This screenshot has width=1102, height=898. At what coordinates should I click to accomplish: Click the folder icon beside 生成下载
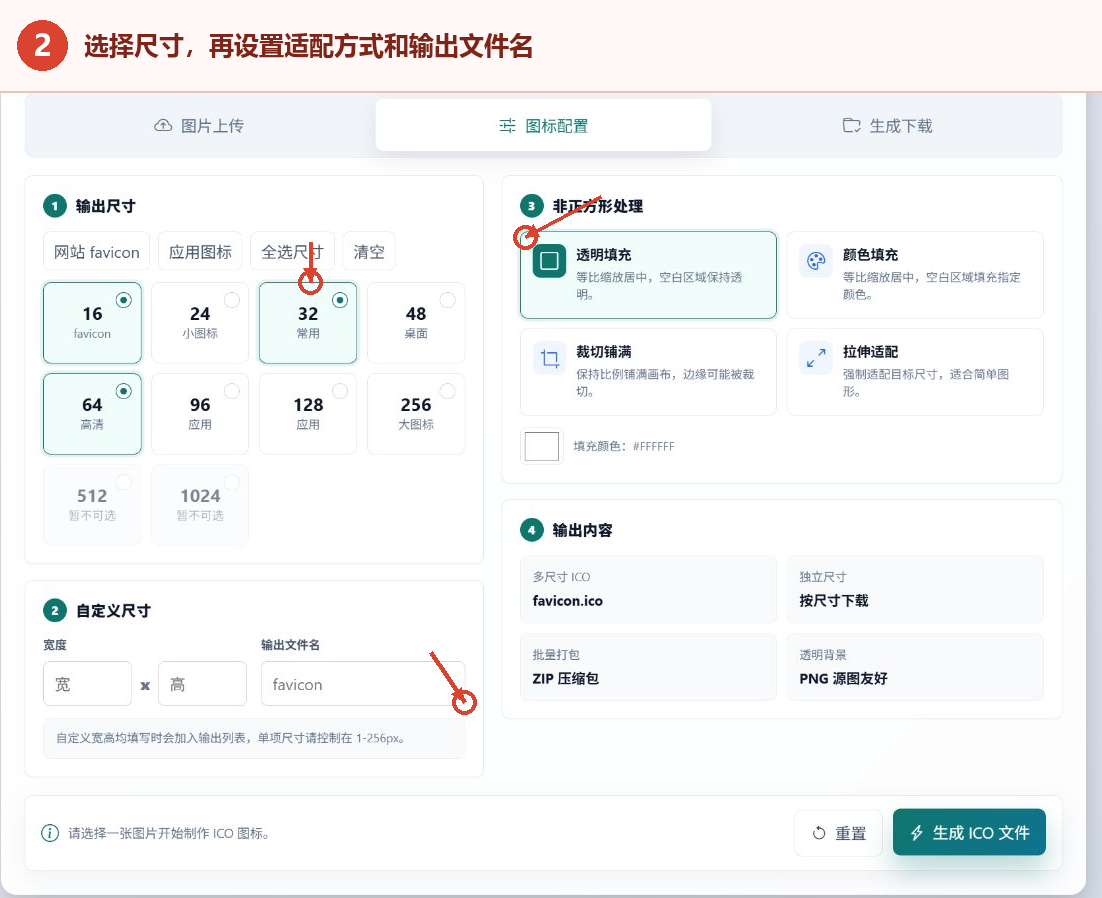851,126
